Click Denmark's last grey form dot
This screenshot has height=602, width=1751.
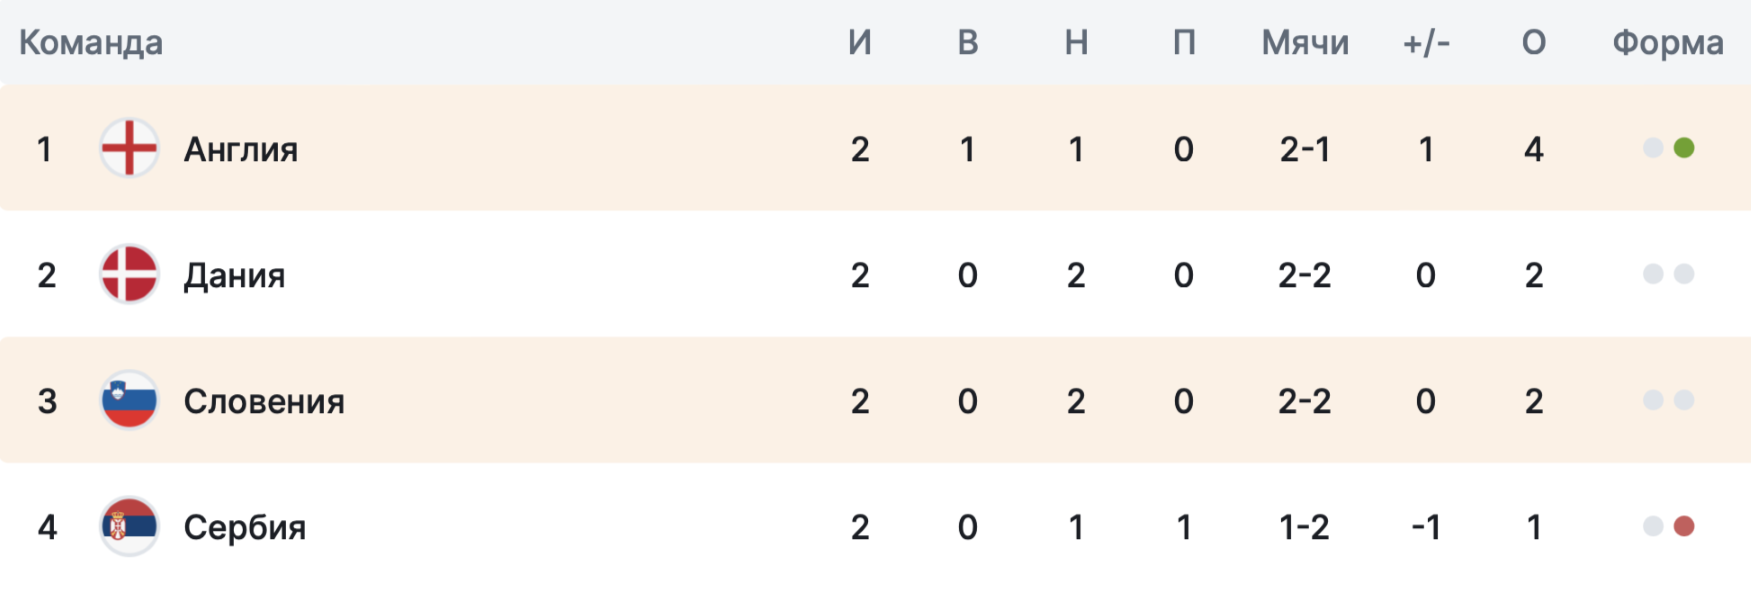coord(1684,274)
